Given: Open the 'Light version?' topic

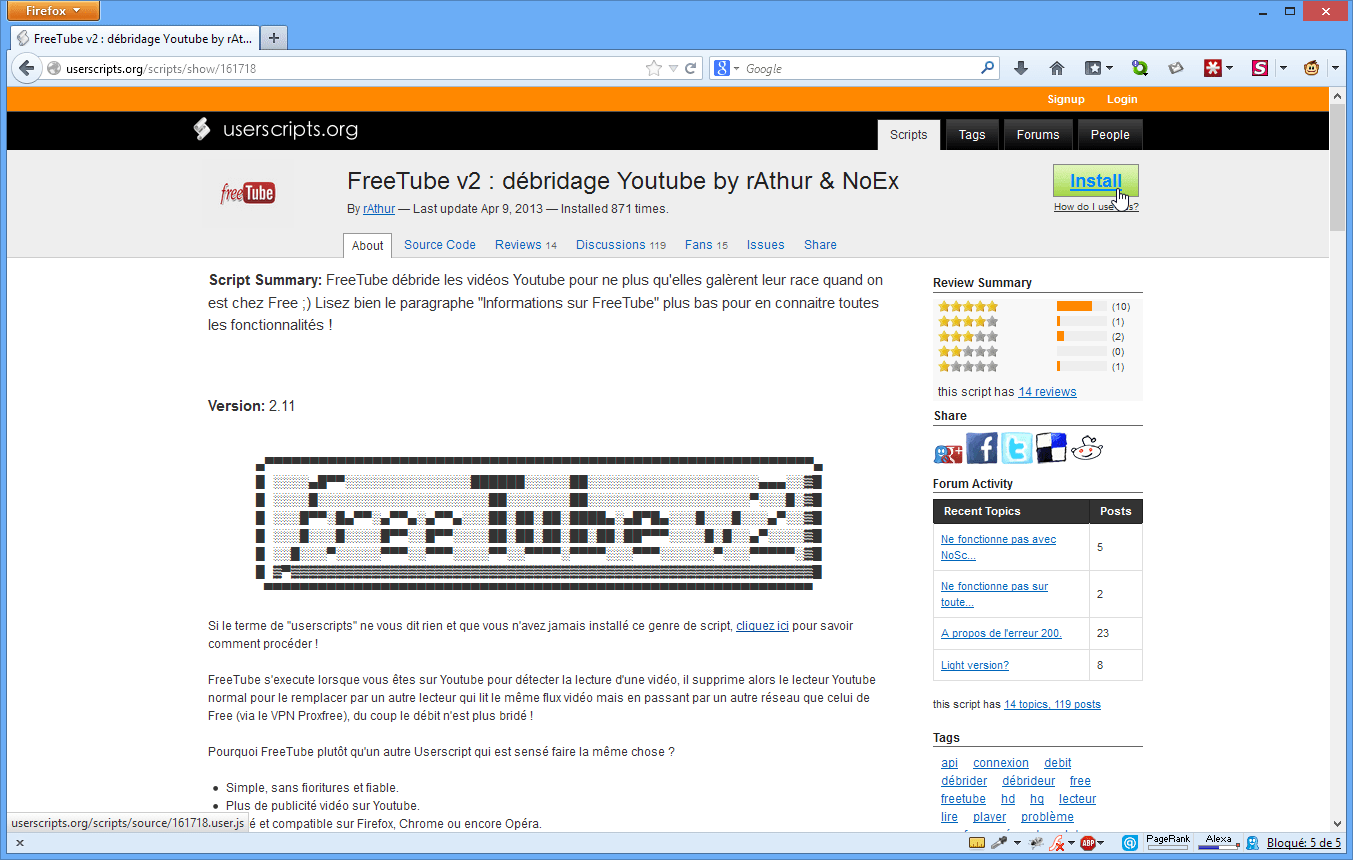Looking at the screenshot, I should coord(975,665).
